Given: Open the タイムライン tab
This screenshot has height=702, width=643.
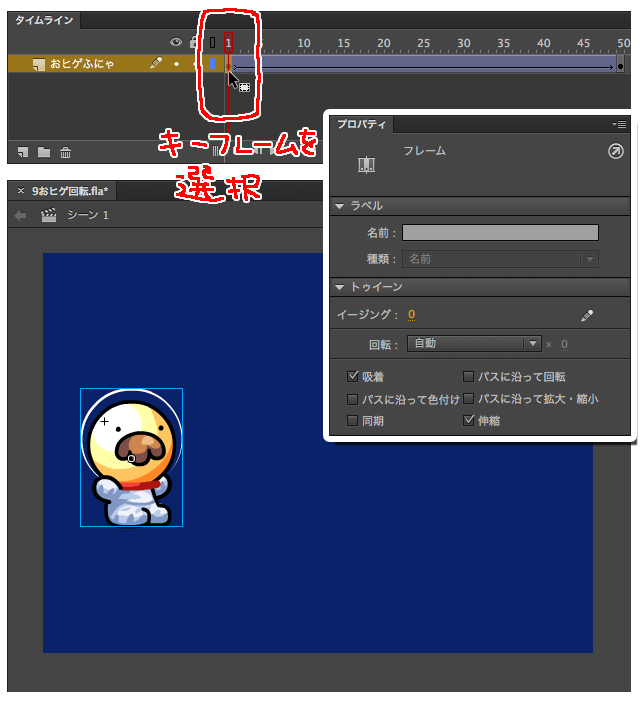Looking at the screenshot, I should pos(44,20).
